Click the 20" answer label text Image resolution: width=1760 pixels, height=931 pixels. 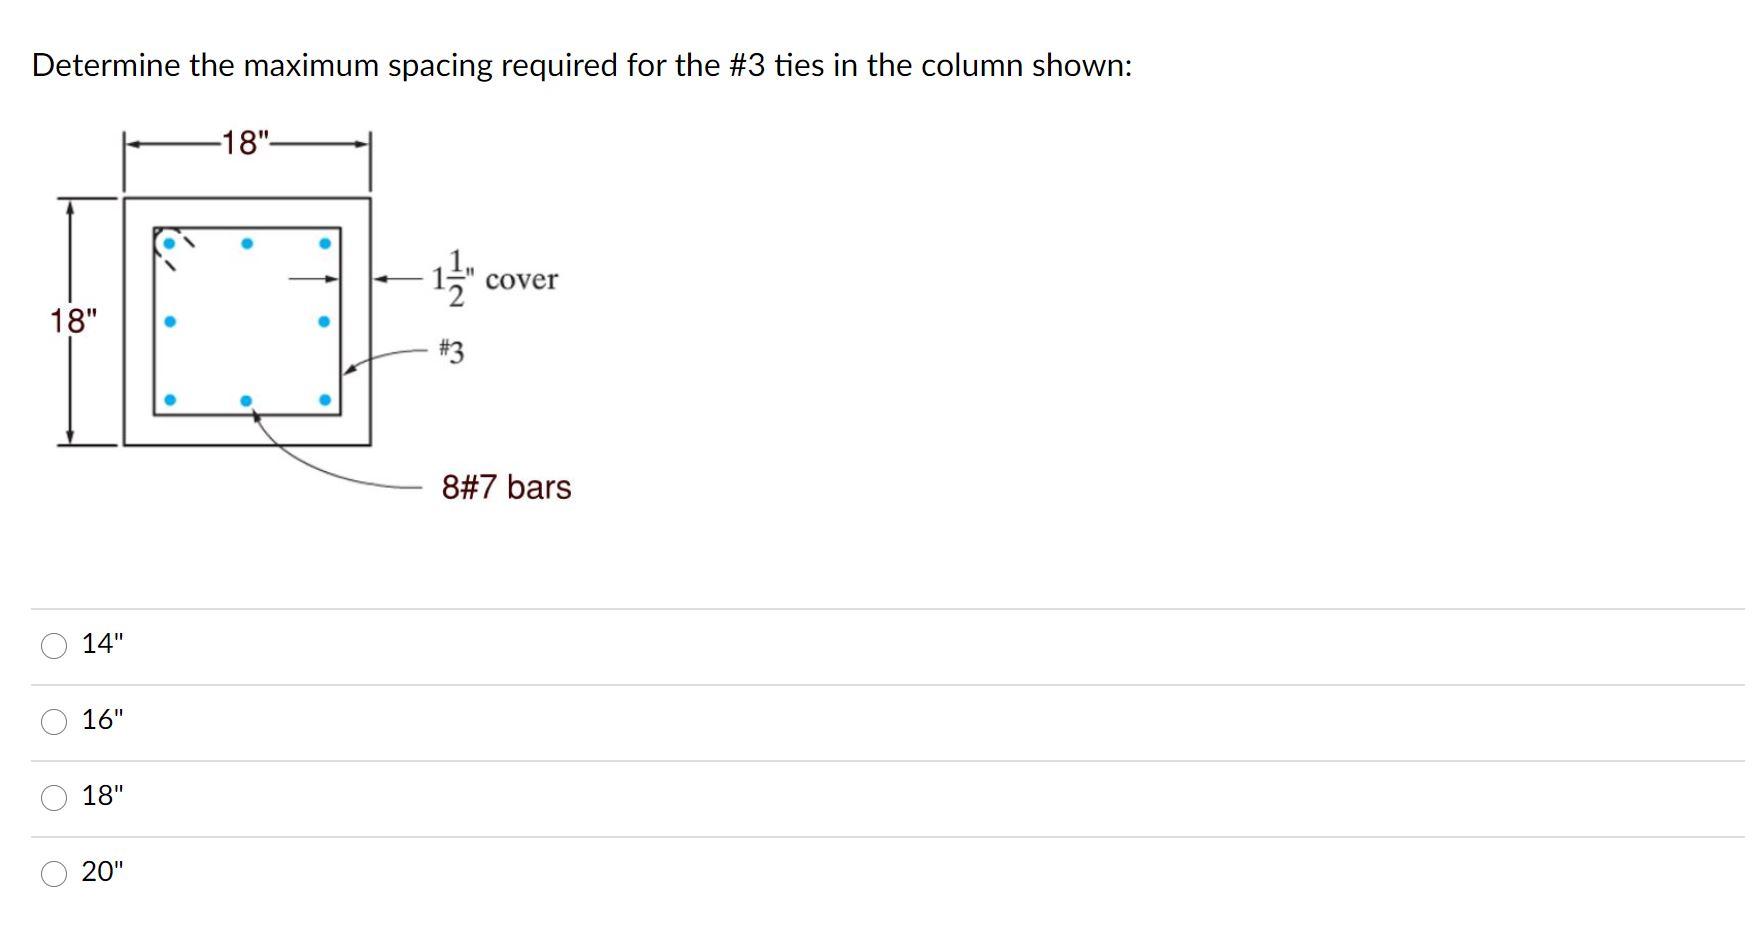[103, 871]
